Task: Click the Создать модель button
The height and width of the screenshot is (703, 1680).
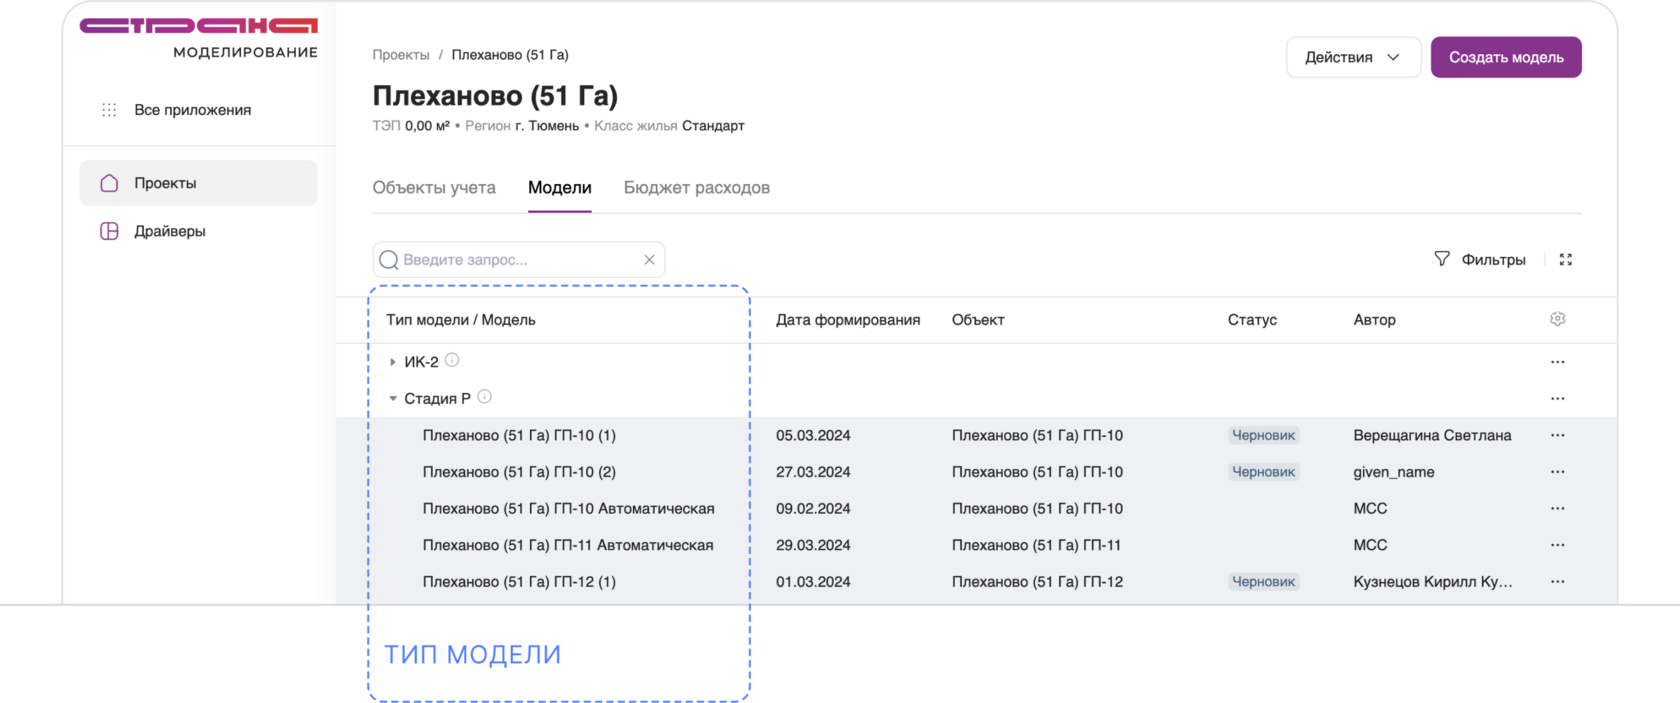Action: click(1505, 58)
